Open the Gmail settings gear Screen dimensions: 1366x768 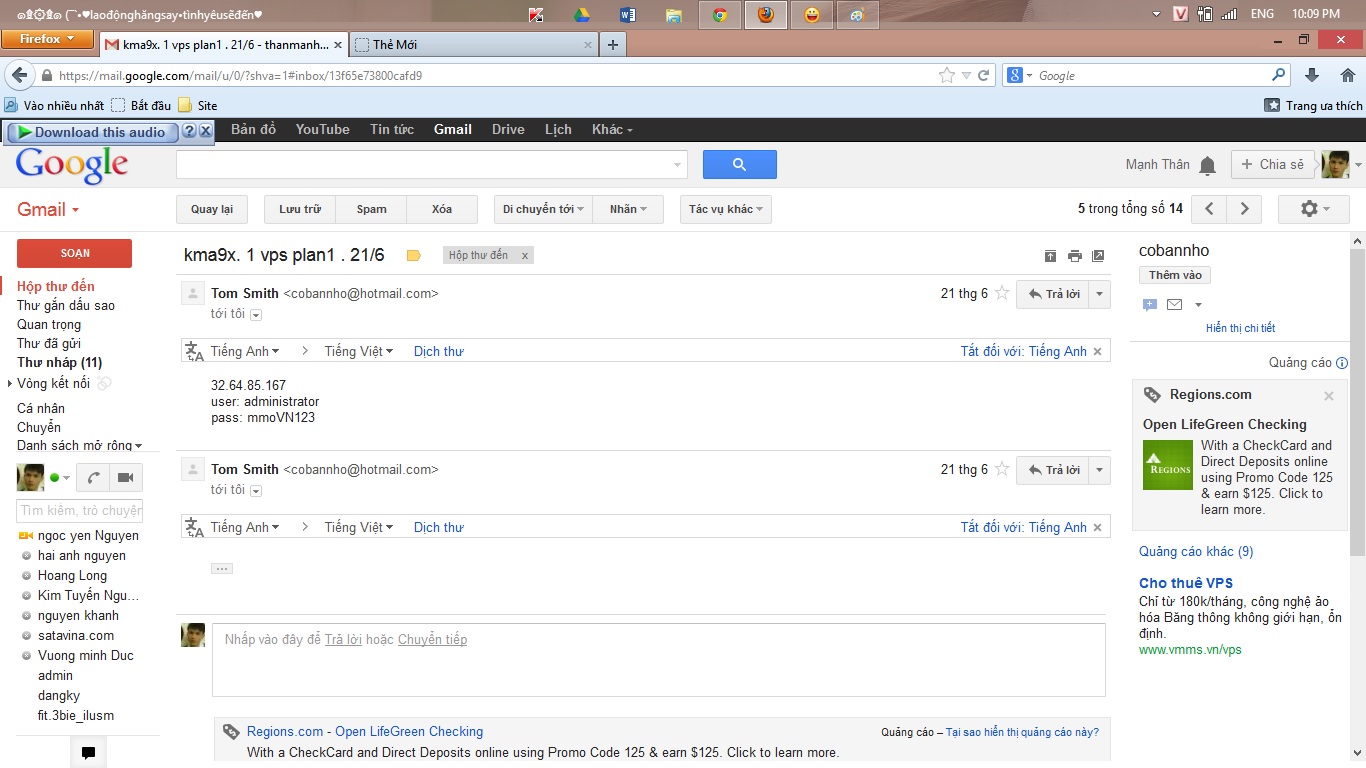tap(1313, 209)
